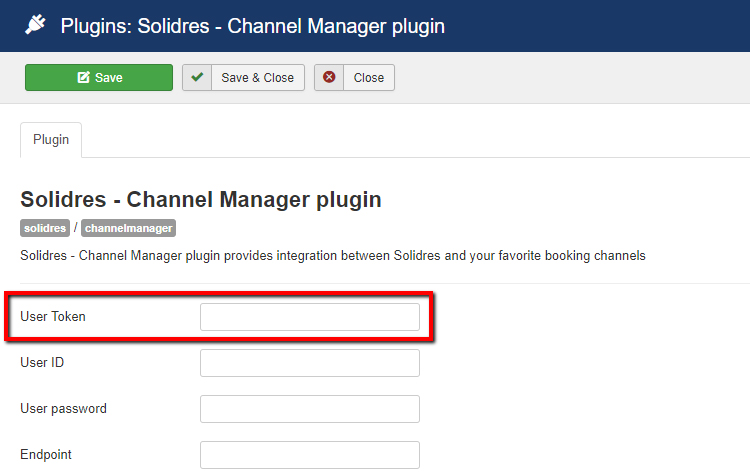Viewport: 750px width, 475px height.
Task: Click the solidres tag badge
Action: coord(45,228)
